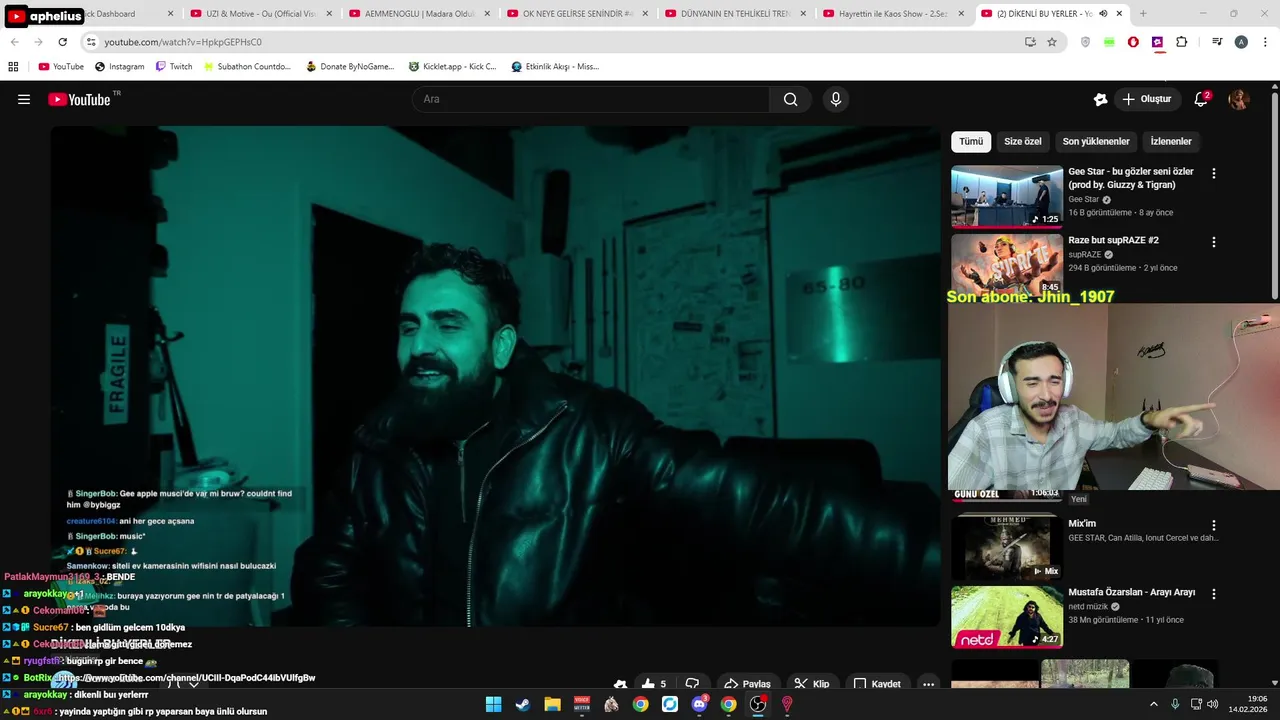Open options for Raze but supRAZE #2
This screenshot has height=720, width=1280.
click(x=1214, y=242)
